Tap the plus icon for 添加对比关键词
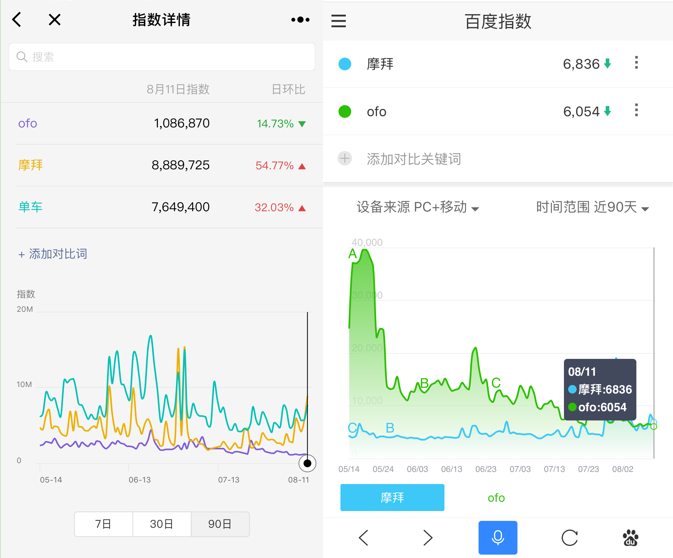673x558 pixels. click(x=345, y=158)
